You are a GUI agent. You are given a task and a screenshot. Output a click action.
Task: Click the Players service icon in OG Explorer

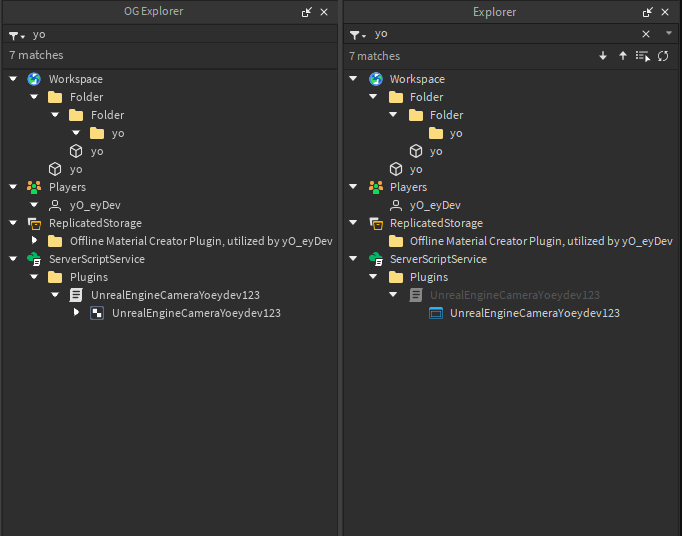point(34,187)
